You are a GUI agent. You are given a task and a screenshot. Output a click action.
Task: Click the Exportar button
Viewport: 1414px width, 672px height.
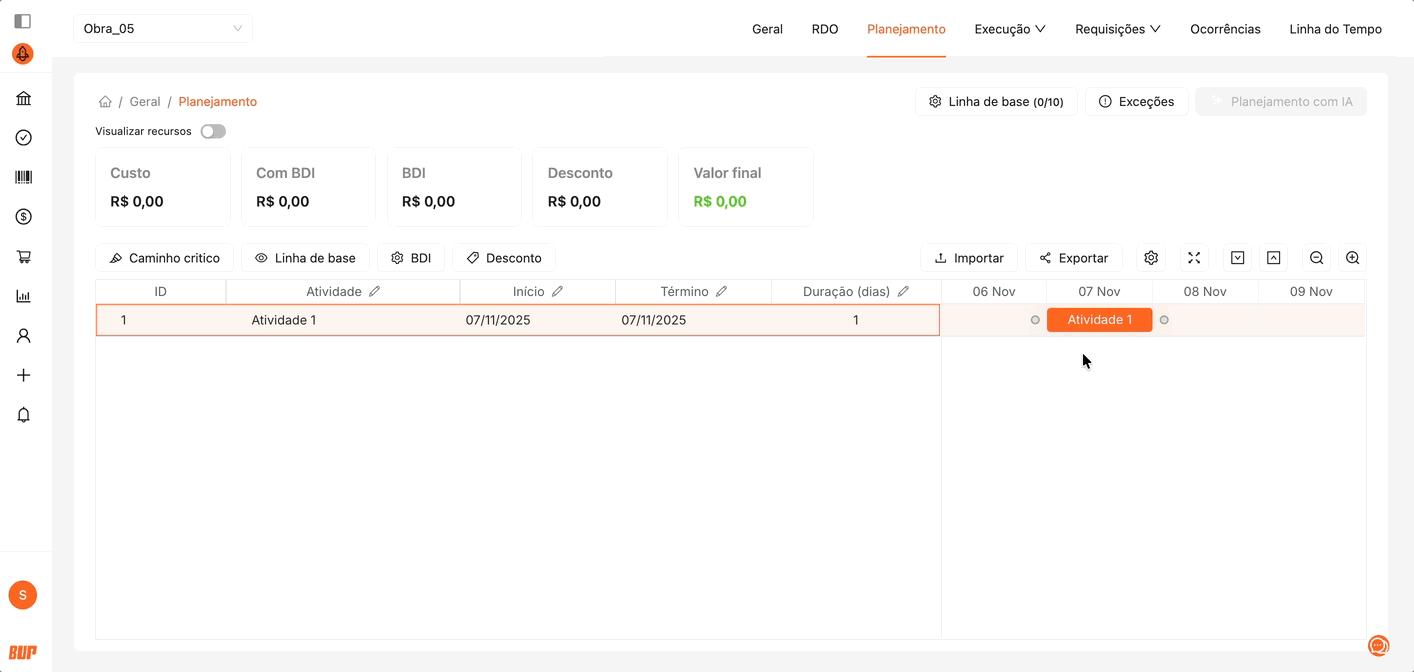click(1073, 258)
